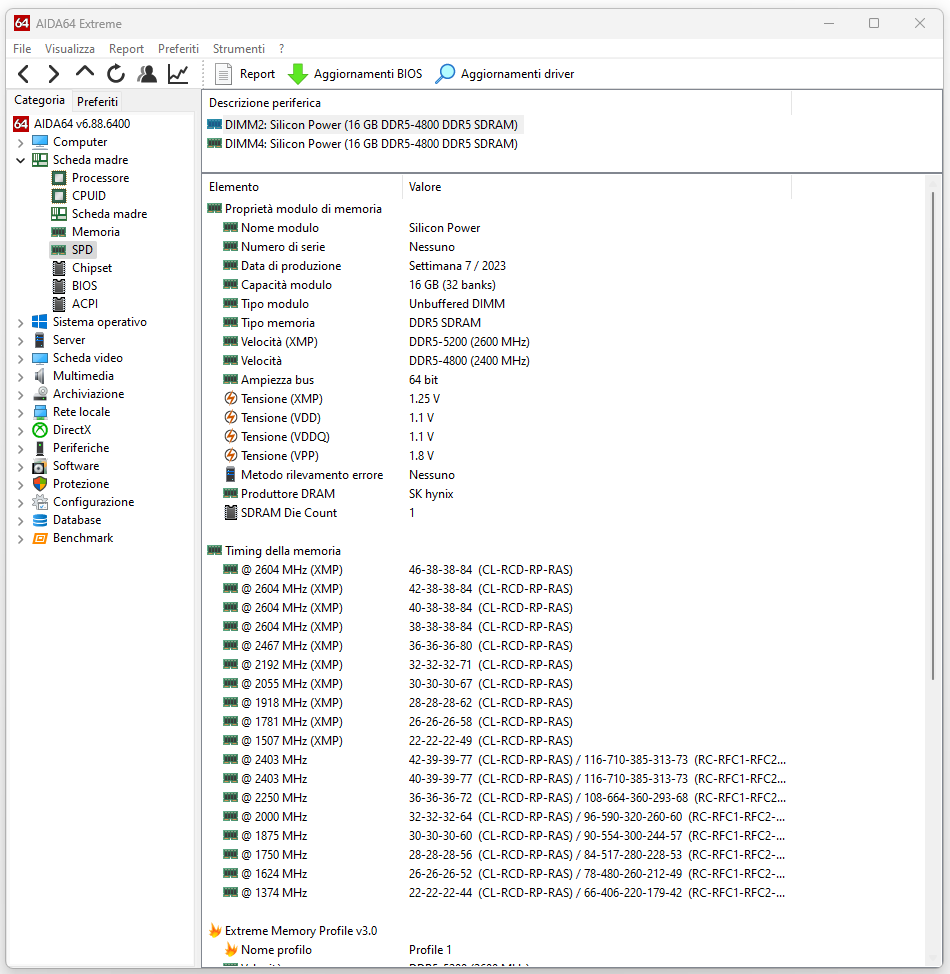Select DIMM4: Silicon Power device row
Viewport: 950px width, 974px height.
pos(363,144)
